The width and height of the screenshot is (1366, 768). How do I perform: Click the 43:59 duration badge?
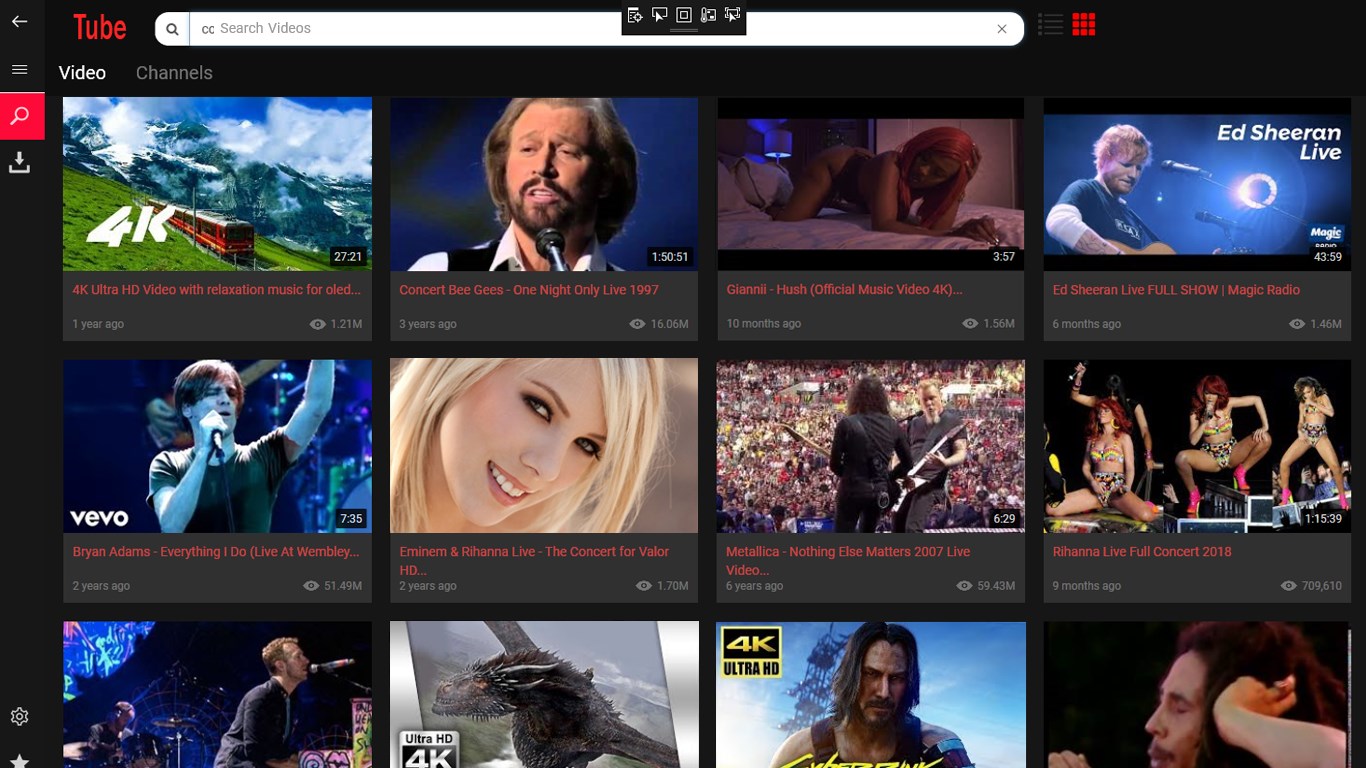pos(1328,257)
